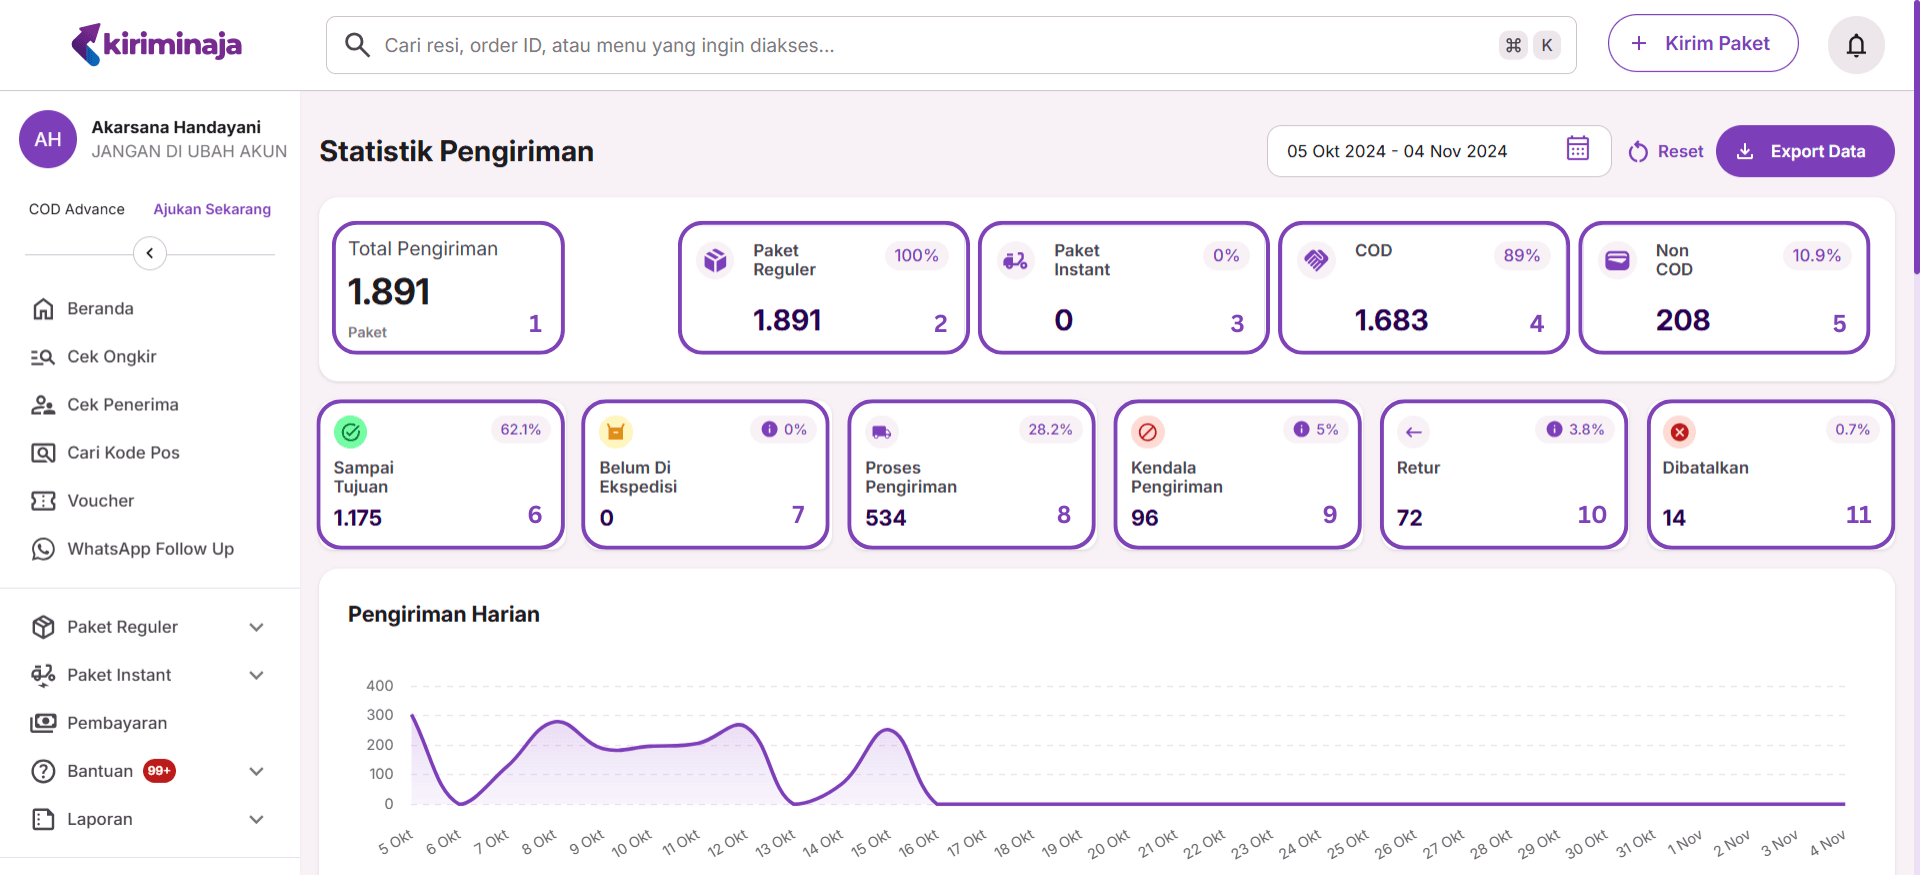Click the kiriminaja logo
The image size is (1920, 875).
tap(157, 44)
